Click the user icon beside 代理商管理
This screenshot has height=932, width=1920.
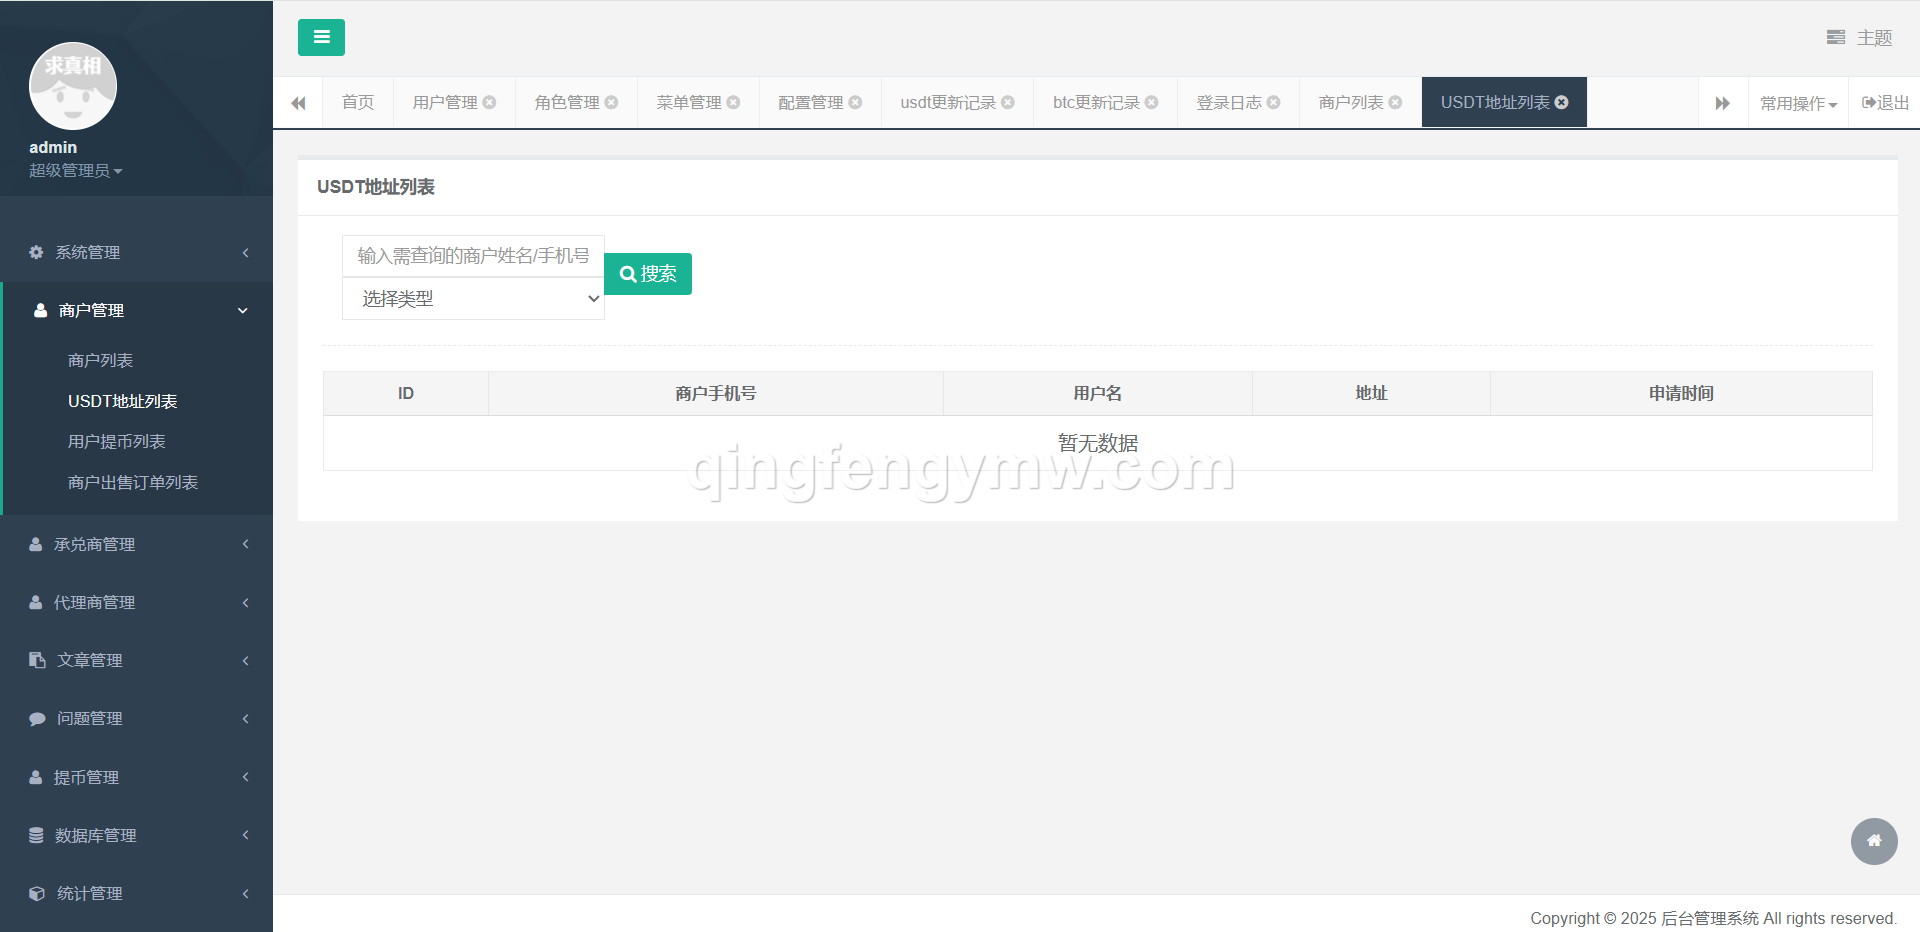click(36, 602)
